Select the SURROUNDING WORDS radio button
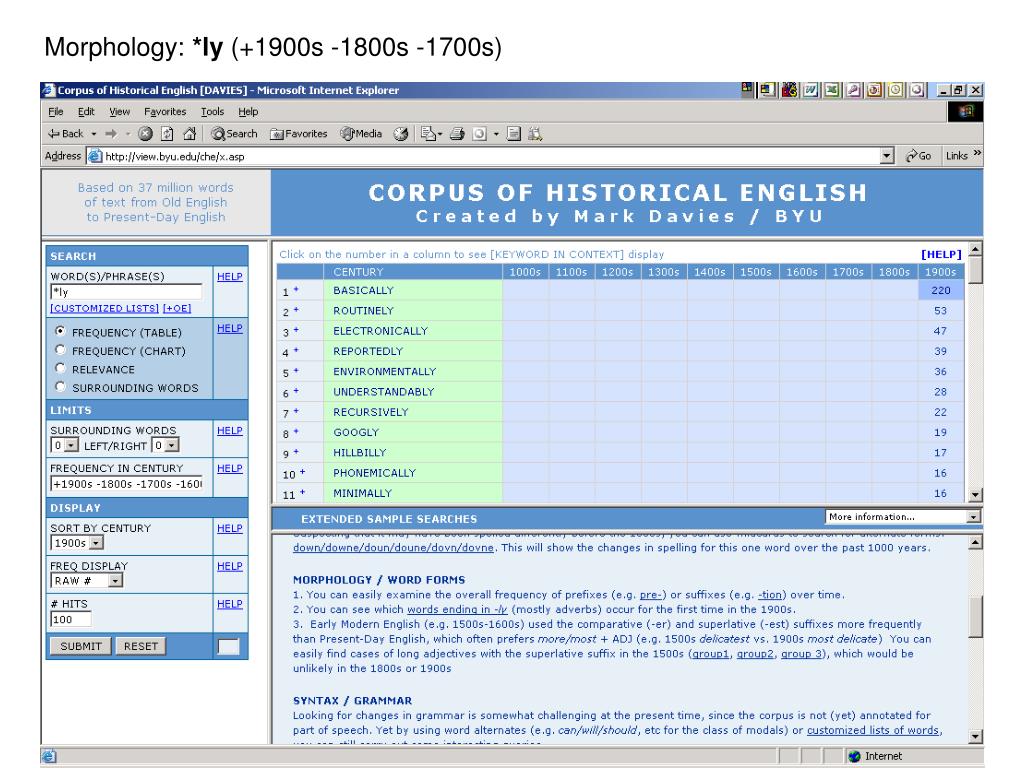 (61, 386)
